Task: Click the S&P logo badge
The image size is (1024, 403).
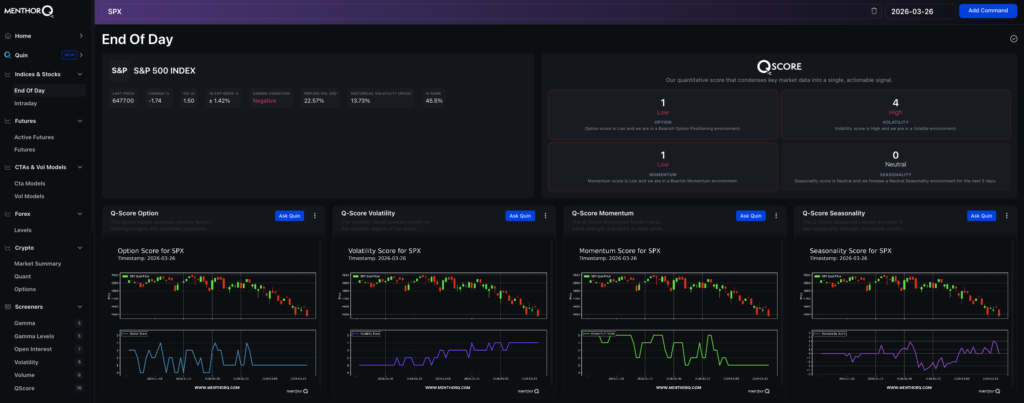Action: click(119, 71)
